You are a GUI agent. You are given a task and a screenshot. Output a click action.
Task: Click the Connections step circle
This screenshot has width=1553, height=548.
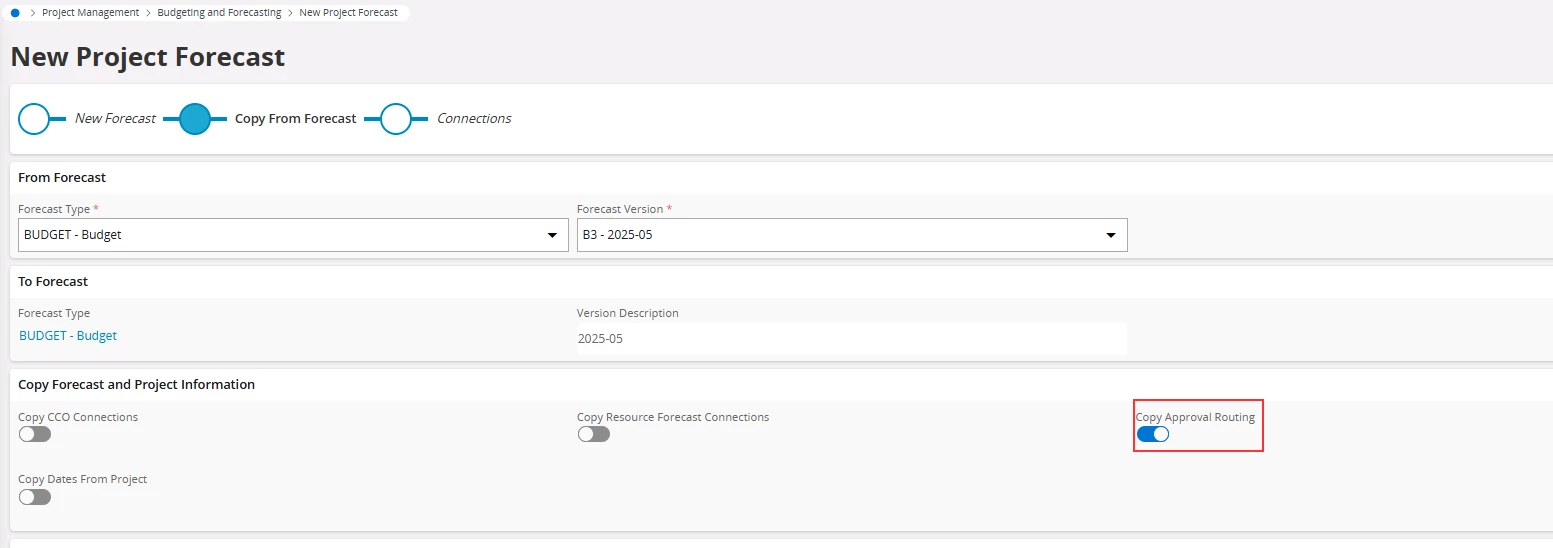coord(396,119)
